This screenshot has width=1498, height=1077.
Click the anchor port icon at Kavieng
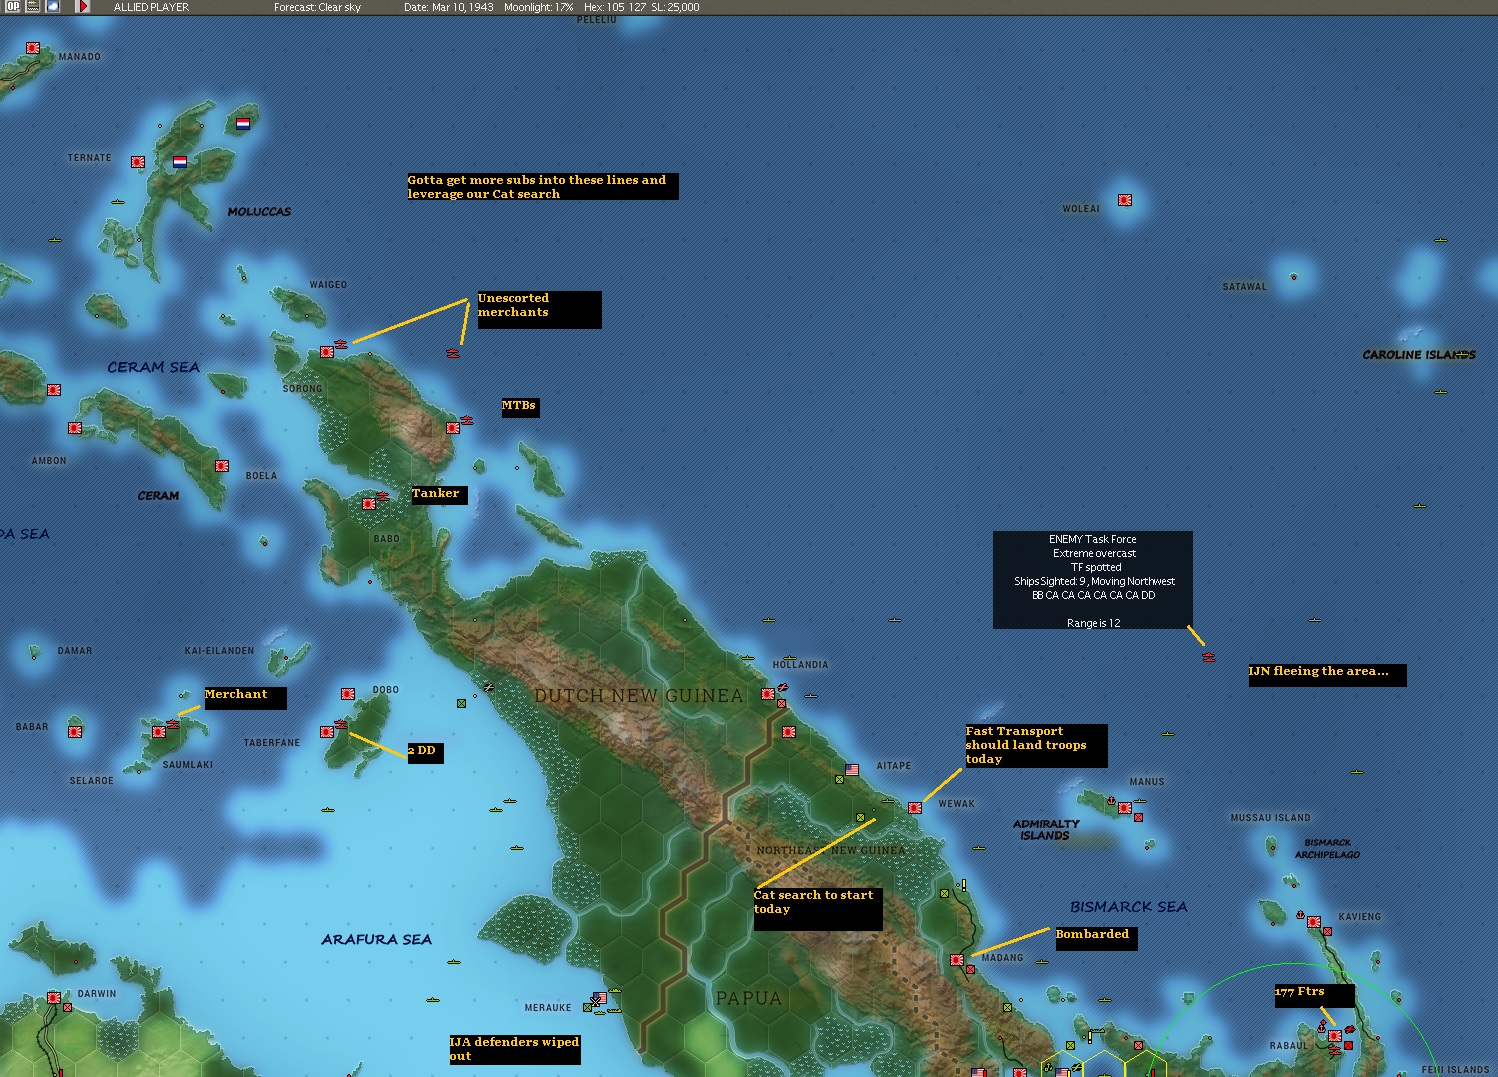pyautogui.click(x=1300, y=915)
